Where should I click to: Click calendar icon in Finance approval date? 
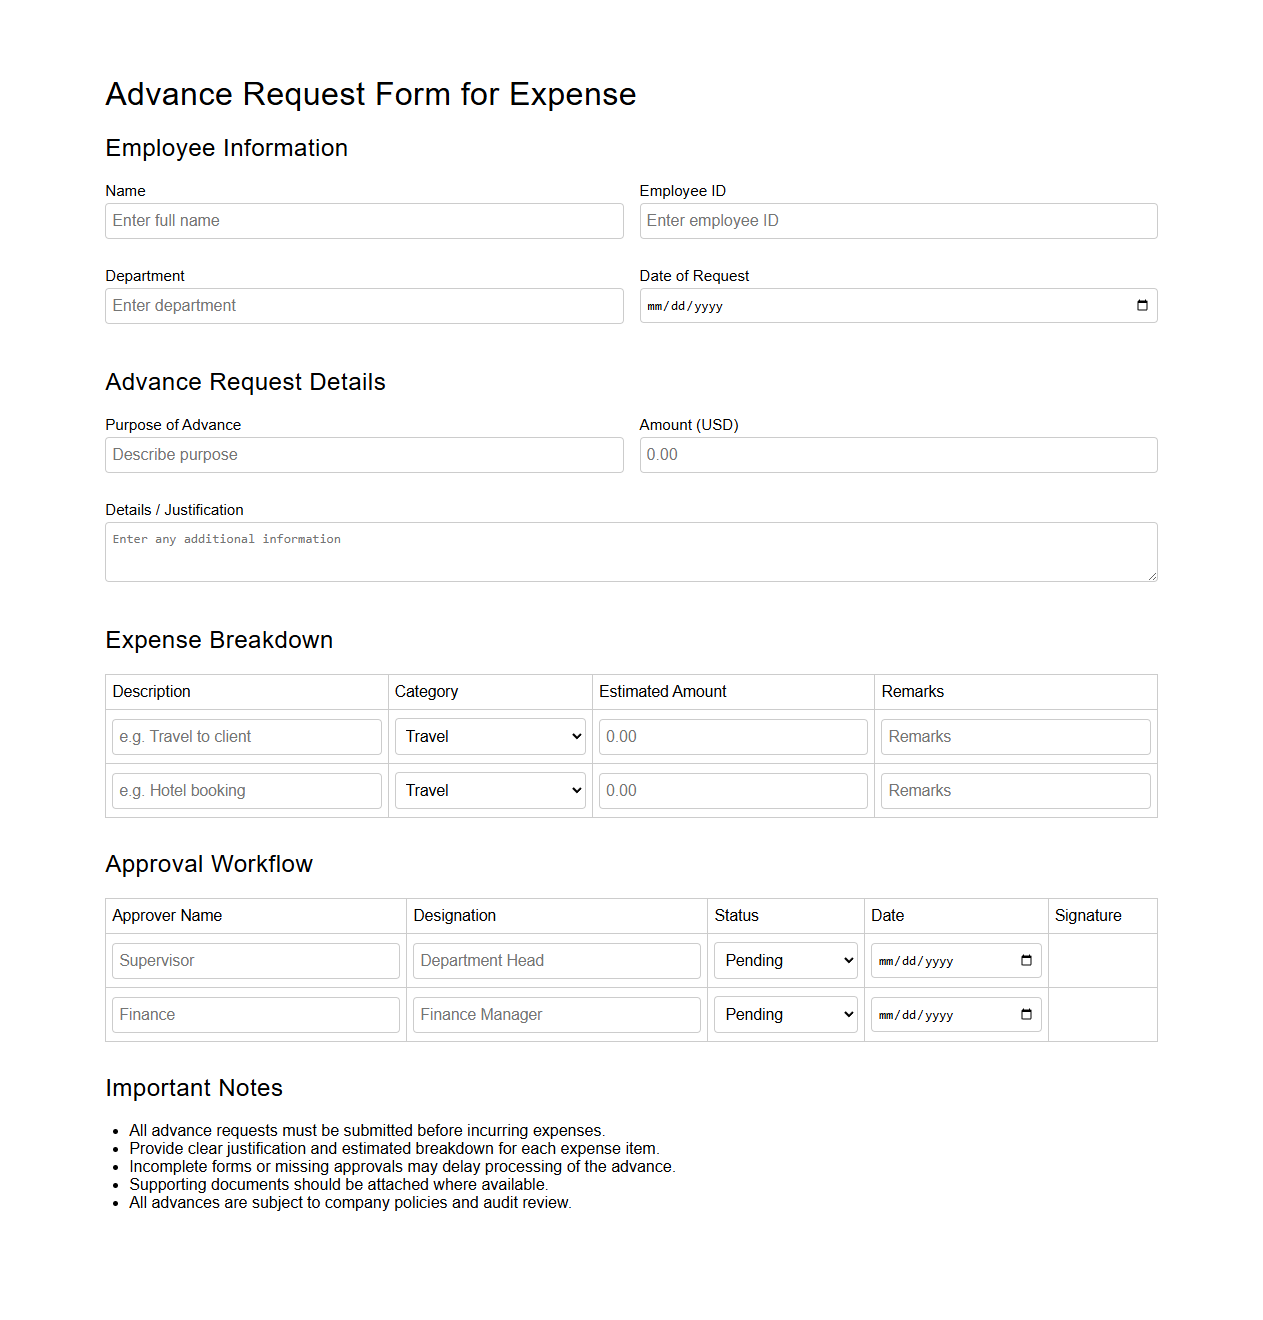[1026, 1015]
